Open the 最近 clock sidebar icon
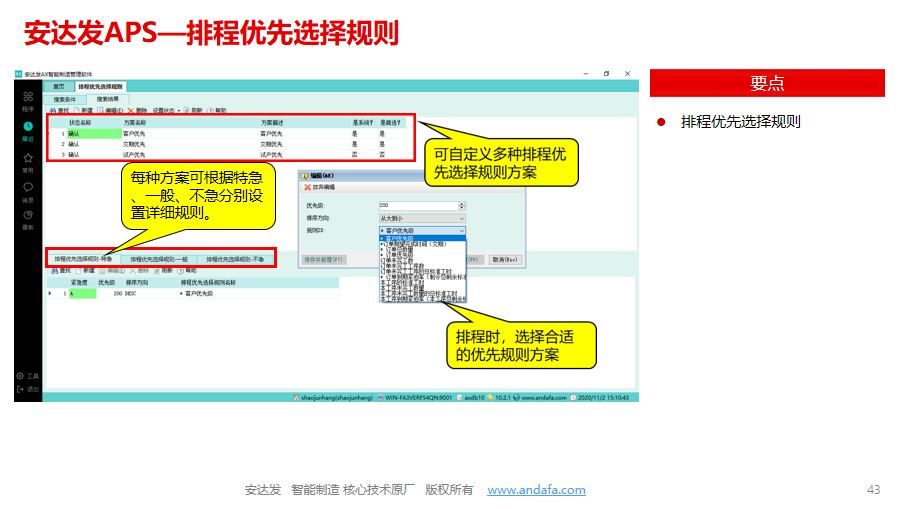 (x=28, y=126)
